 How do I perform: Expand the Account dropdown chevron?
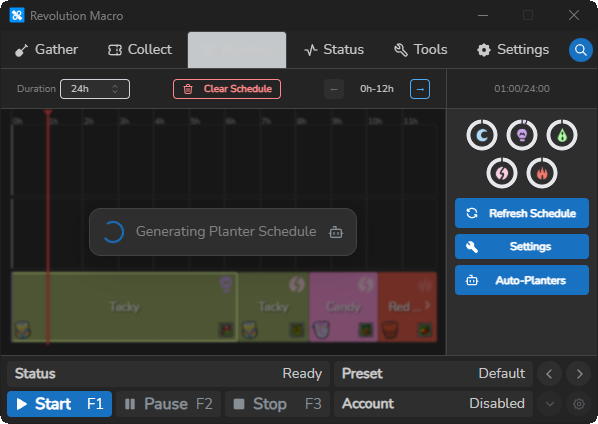(550, 404)
